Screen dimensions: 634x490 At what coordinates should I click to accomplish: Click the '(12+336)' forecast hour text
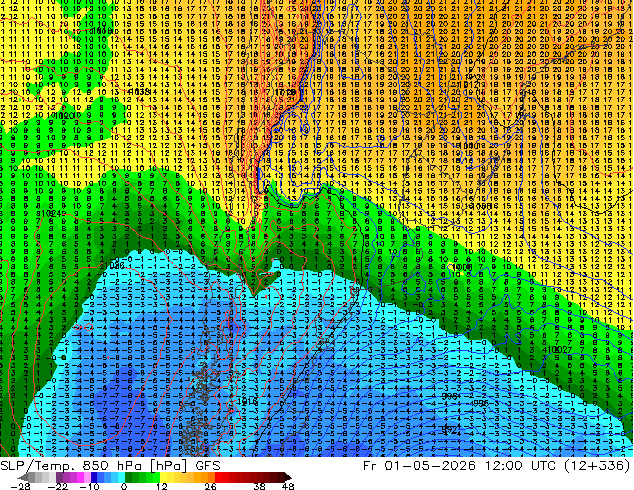(x=599, y=466)
